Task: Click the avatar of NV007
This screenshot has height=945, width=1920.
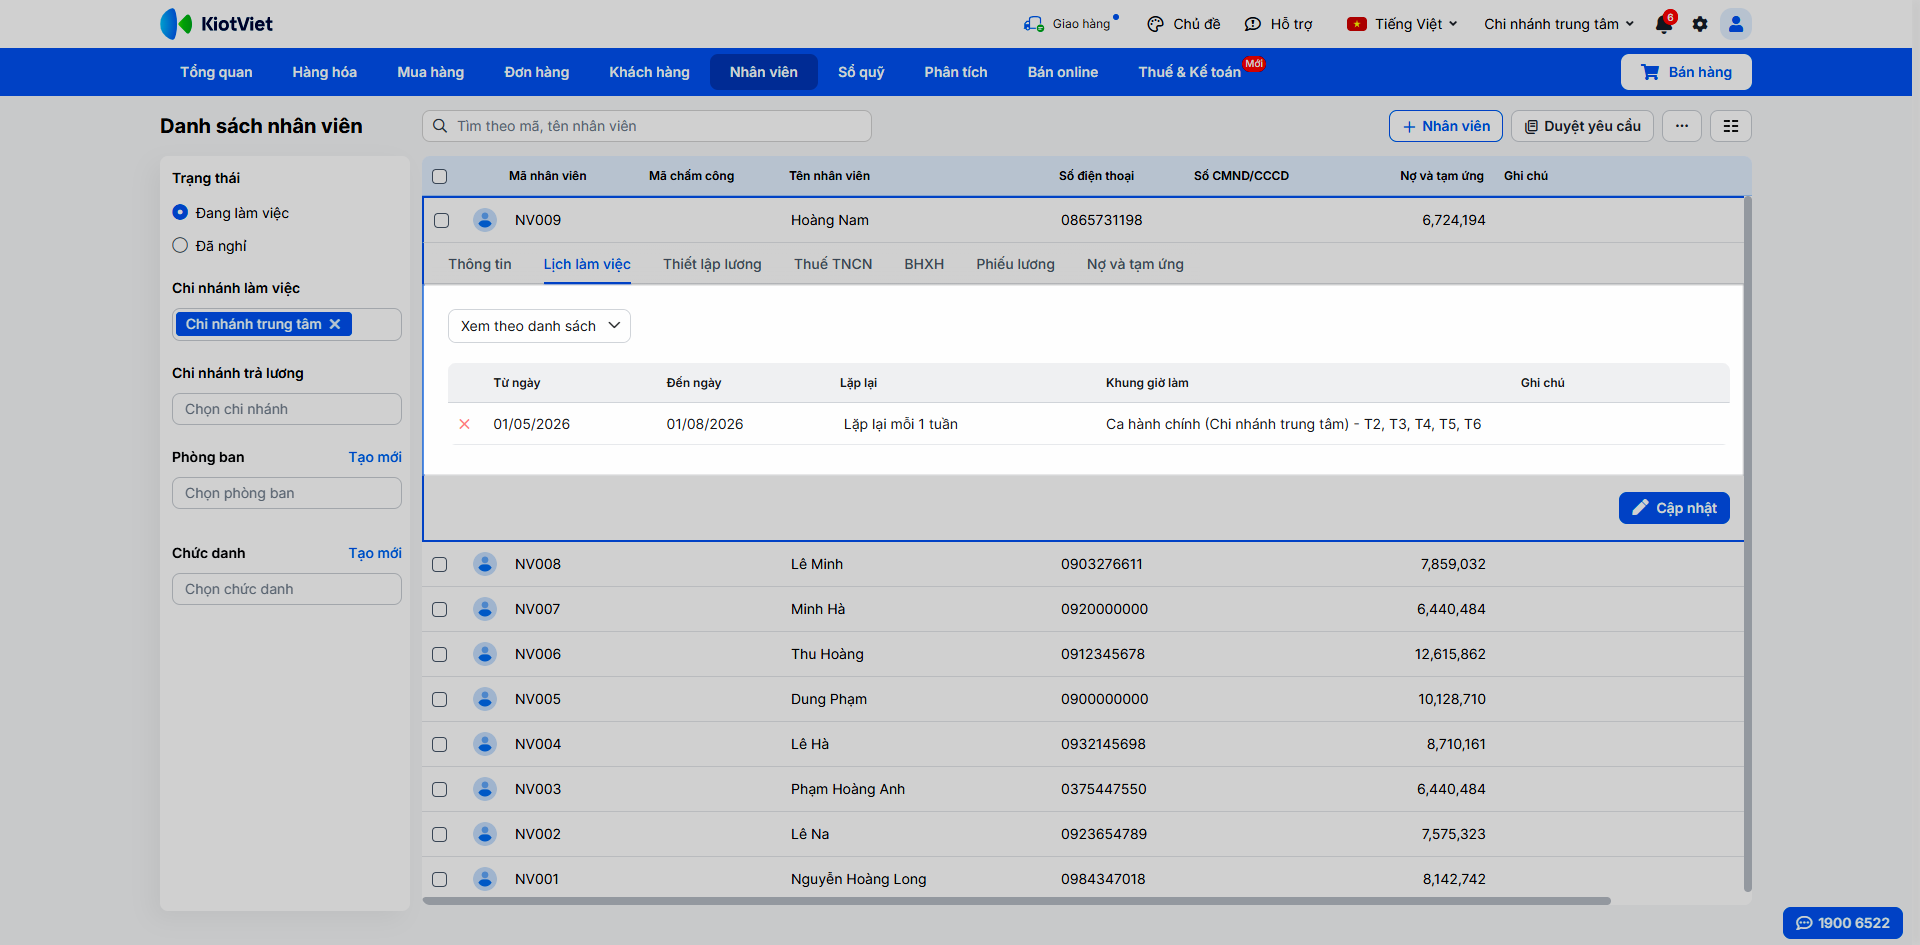Action: coord(485,609)
